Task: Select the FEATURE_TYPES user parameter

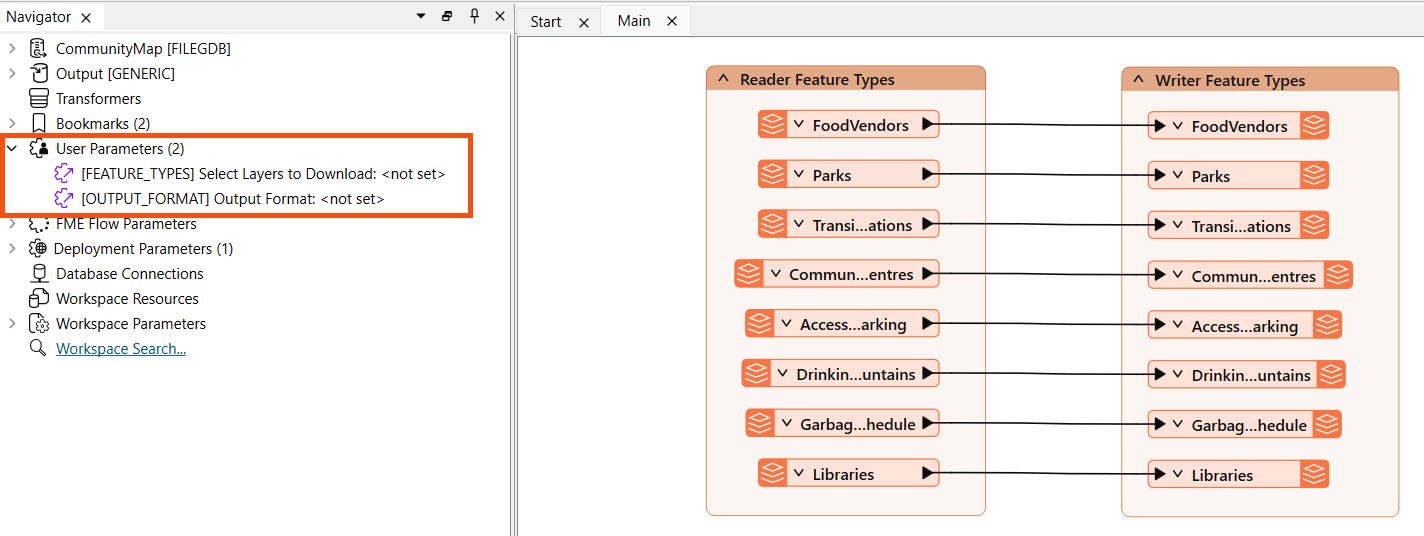Action: (x=262, y=174)
